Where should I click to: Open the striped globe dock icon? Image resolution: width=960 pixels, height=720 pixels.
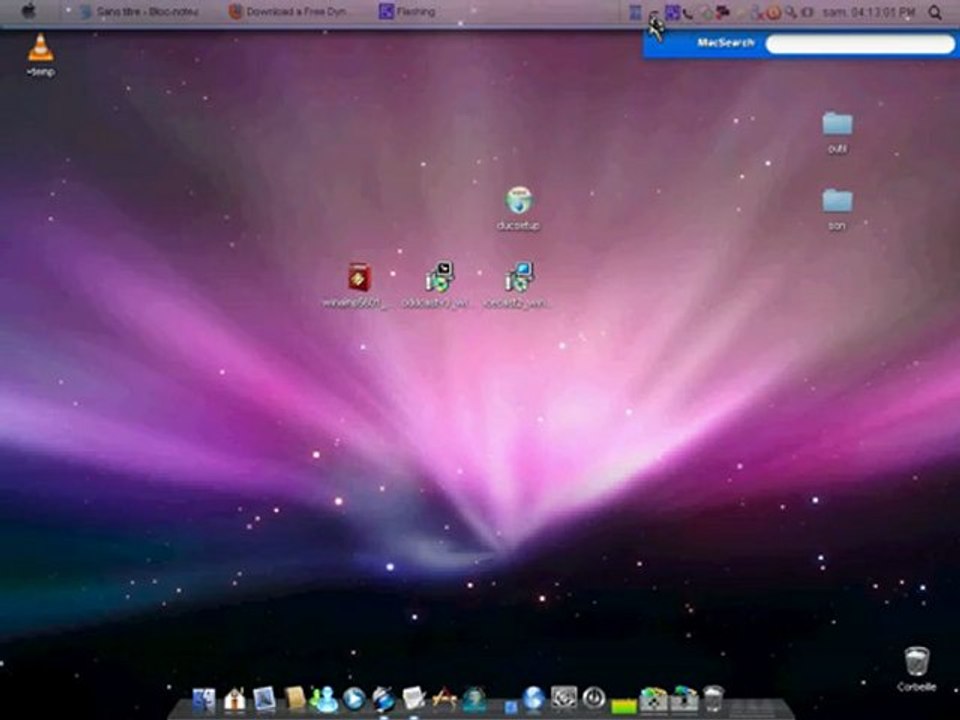tap(384, 699)
